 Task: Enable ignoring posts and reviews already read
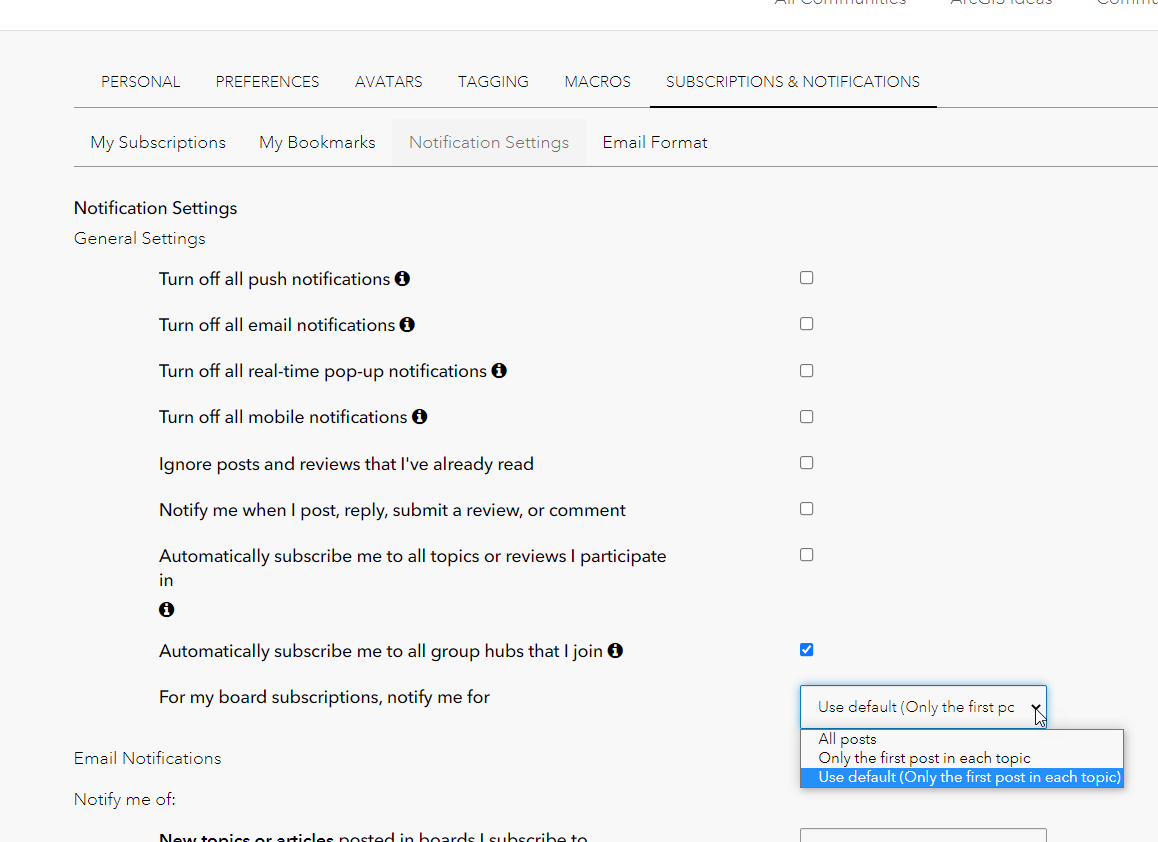click(806, 462)
